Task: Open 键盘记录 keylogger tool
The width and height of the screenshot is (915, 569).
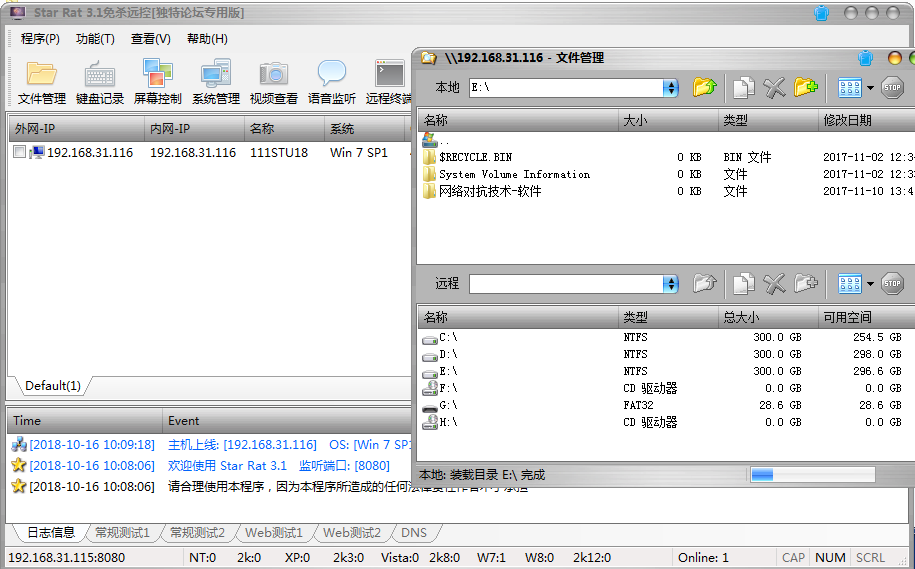Action: click(x=100, y=82)
